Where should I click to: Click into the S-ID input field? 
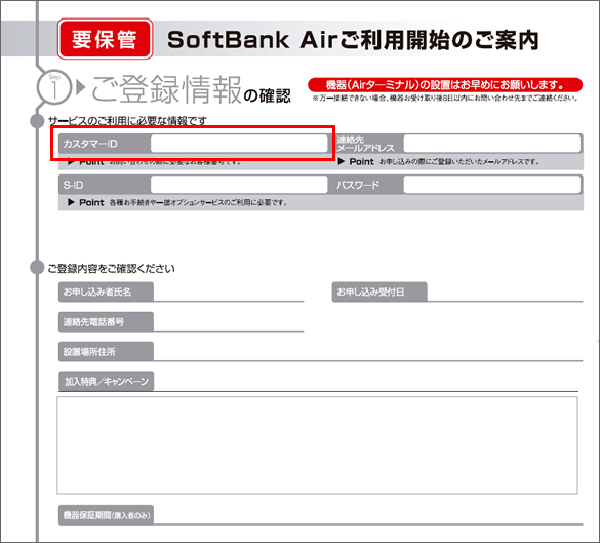point(238,184)
